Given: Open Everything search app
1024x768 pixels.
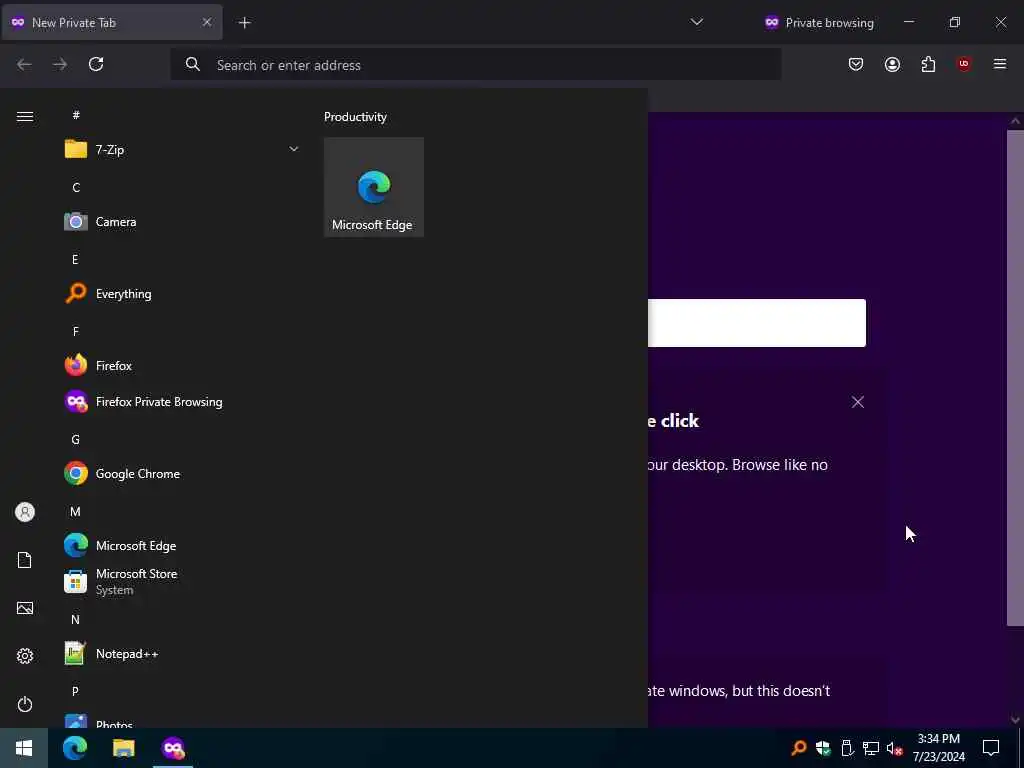Looking at the screenshot, I should click(x=182, y=294).
